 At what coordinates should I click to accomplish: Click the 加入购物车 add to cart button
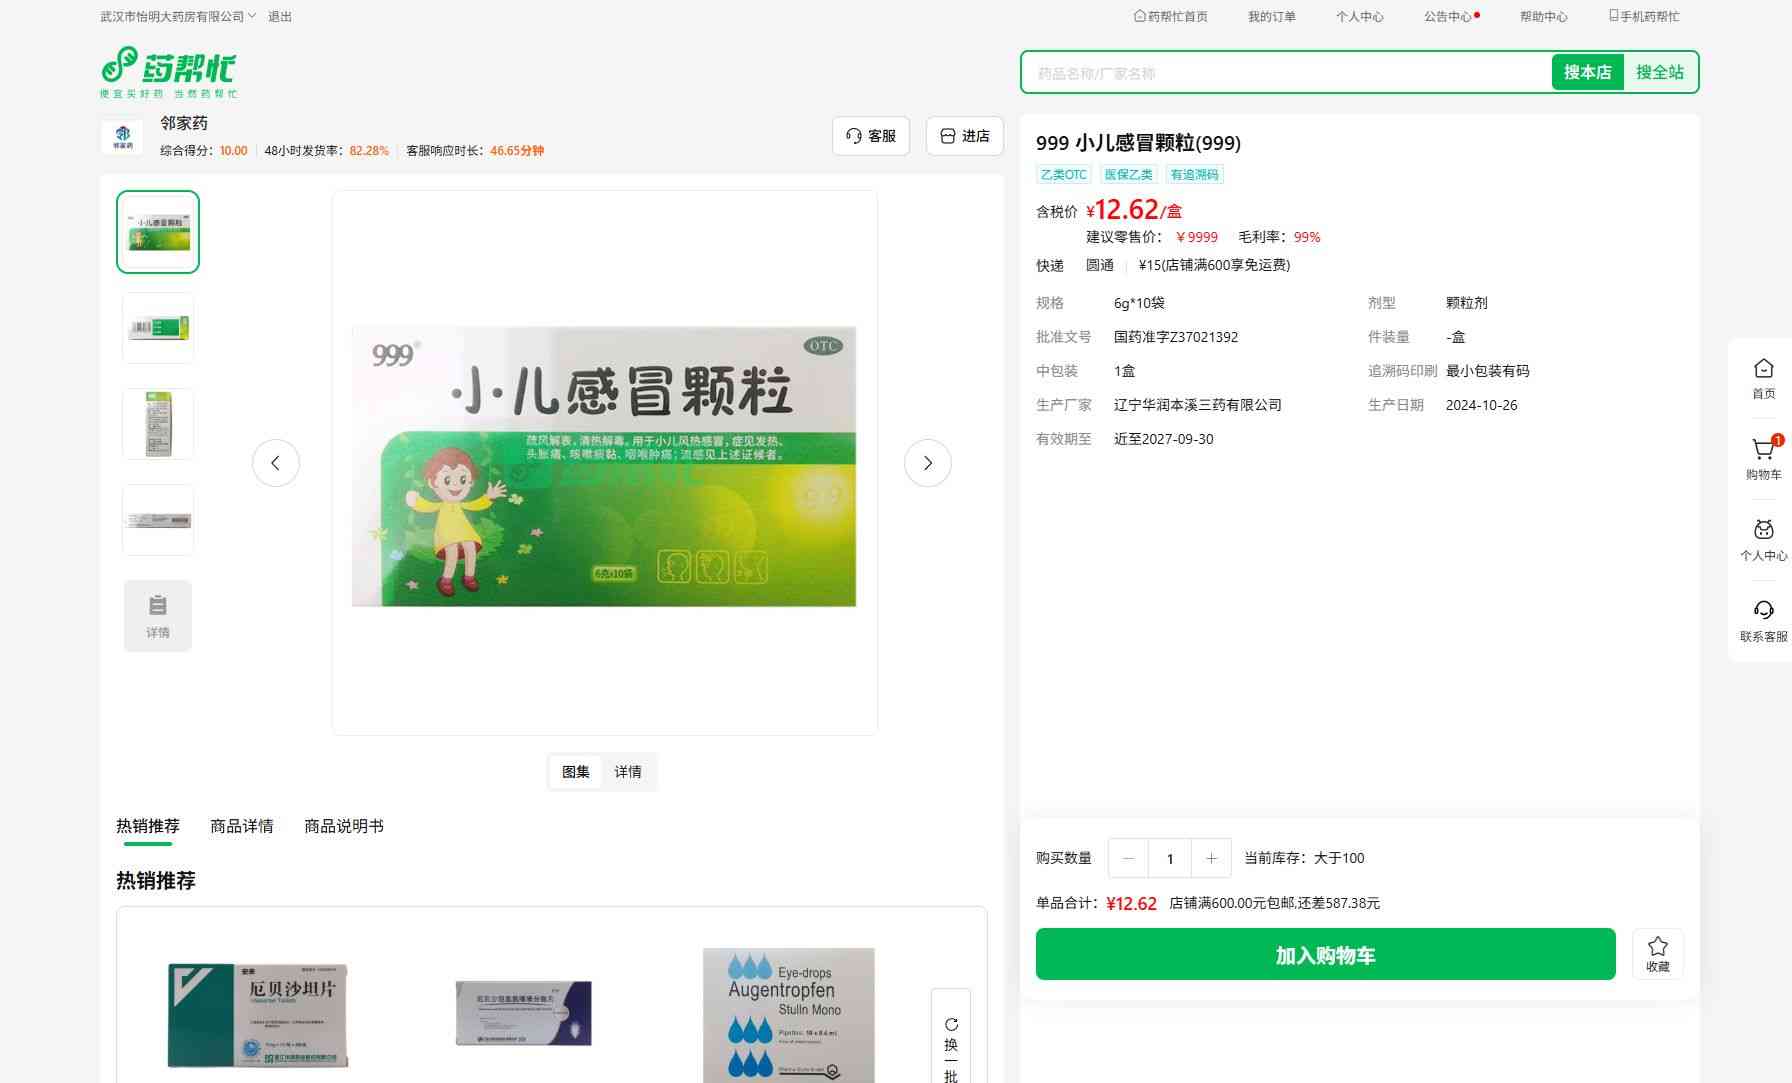(x=1325, y=954)
